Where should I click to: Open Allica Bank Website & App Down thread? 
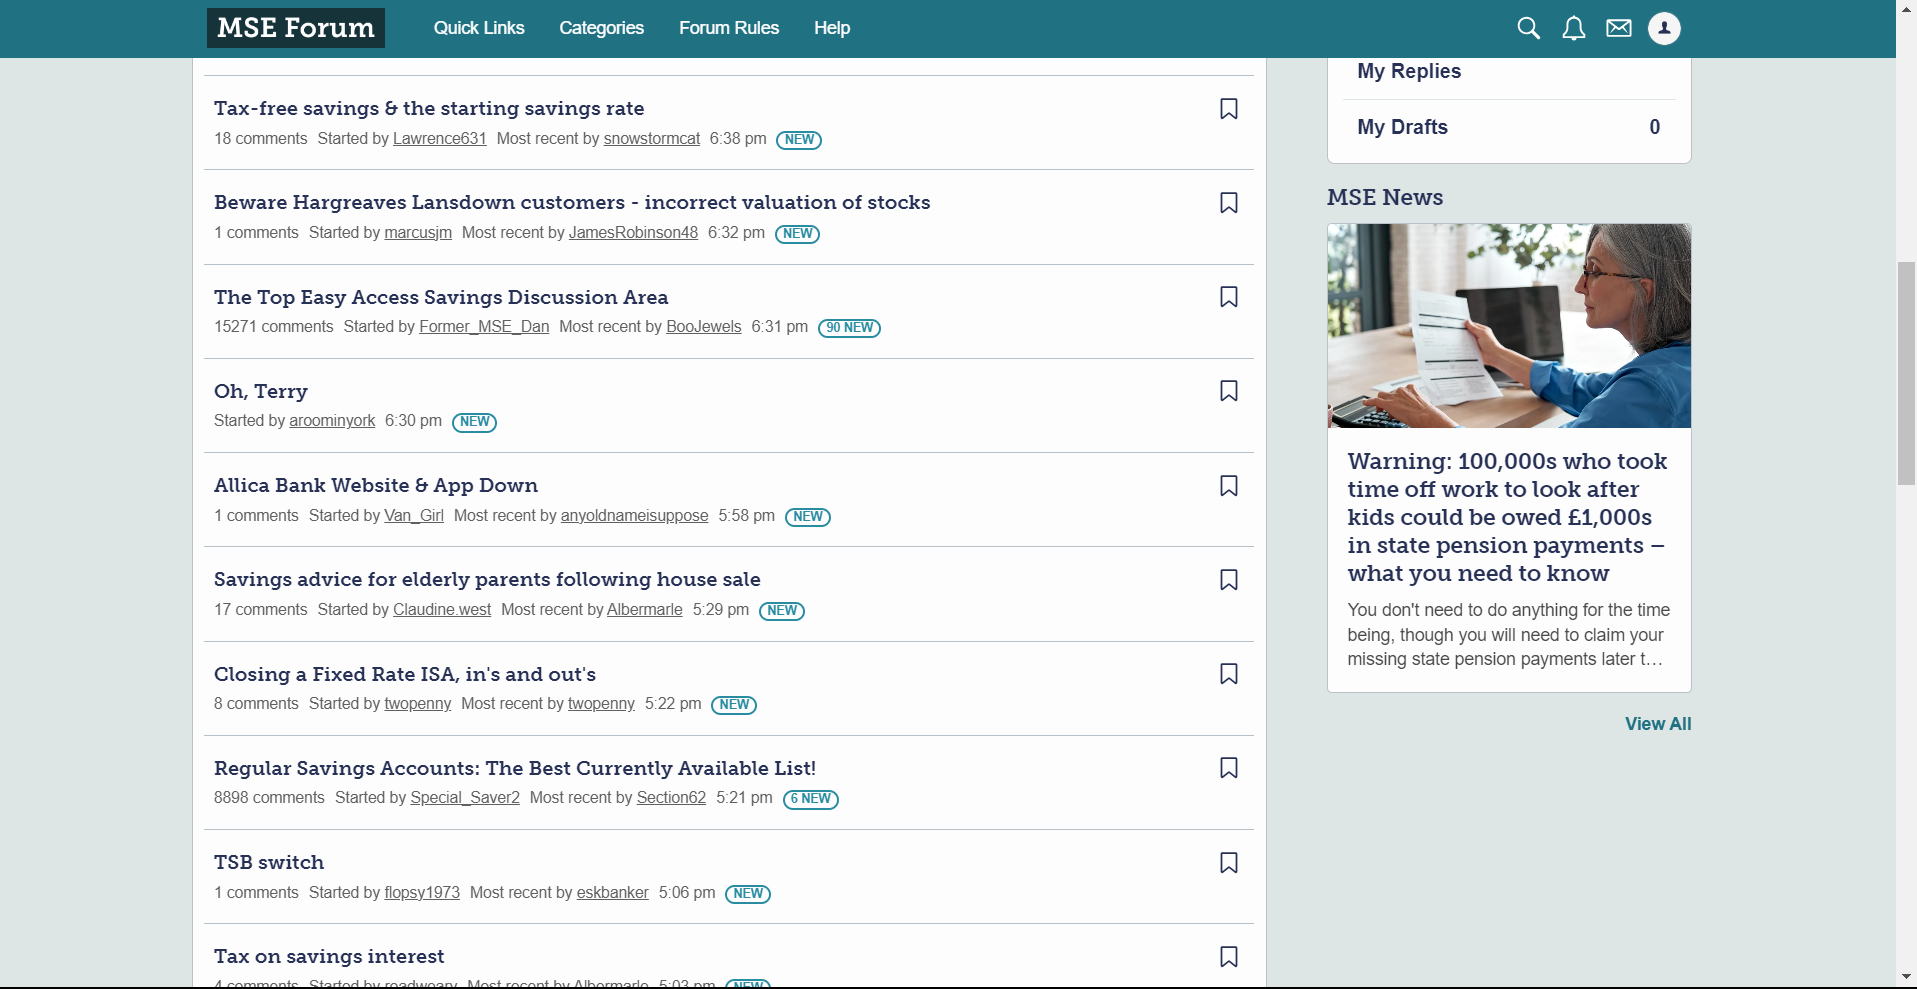click(376, 485)
